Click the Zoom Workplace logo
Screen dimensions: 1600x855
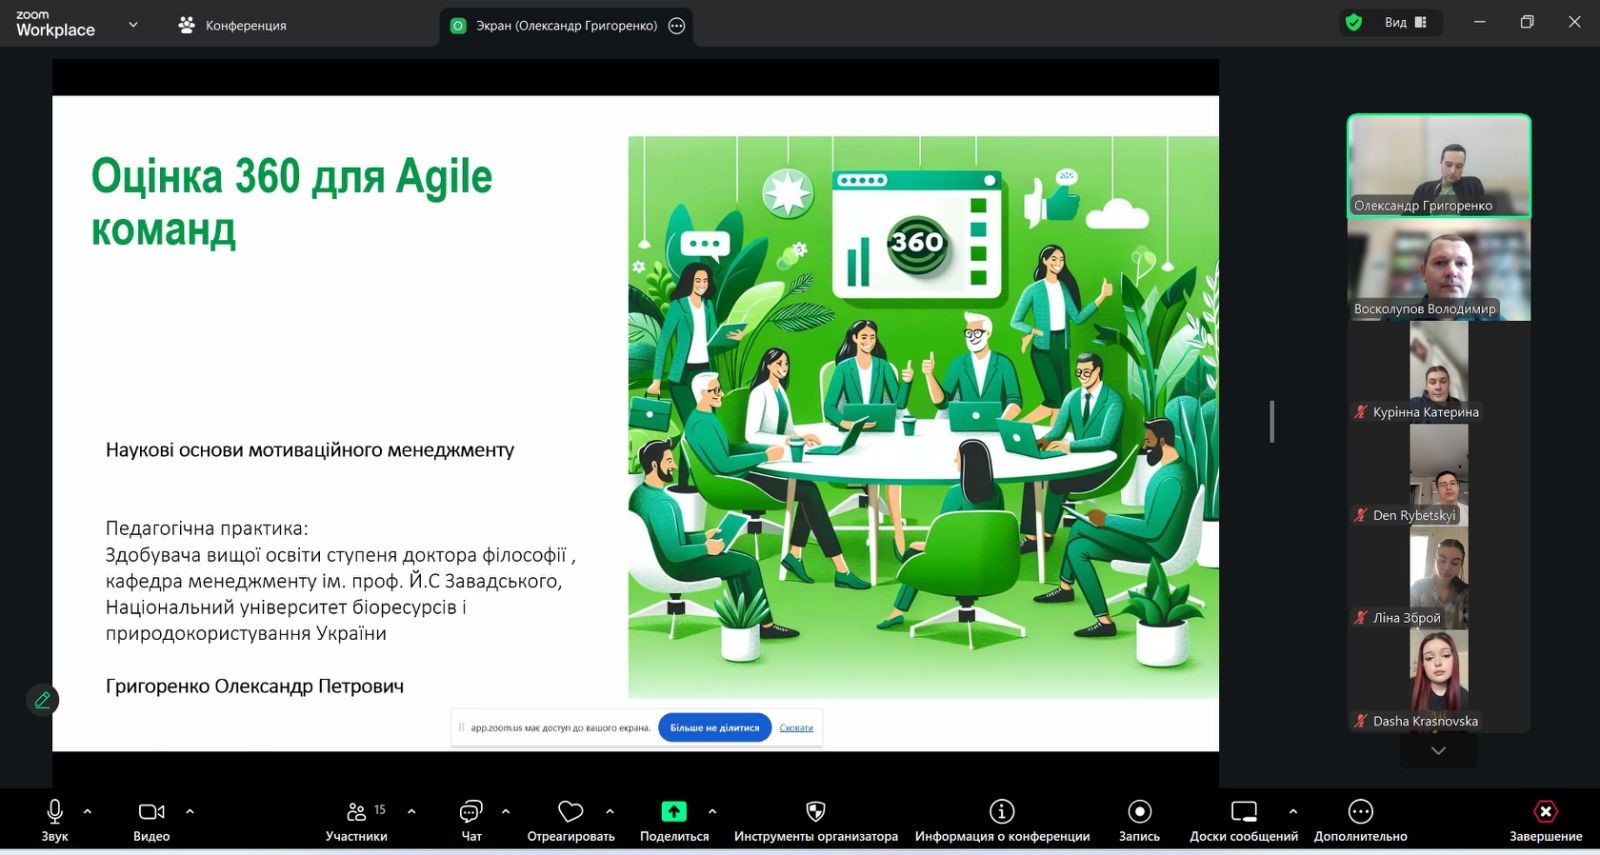56,24
